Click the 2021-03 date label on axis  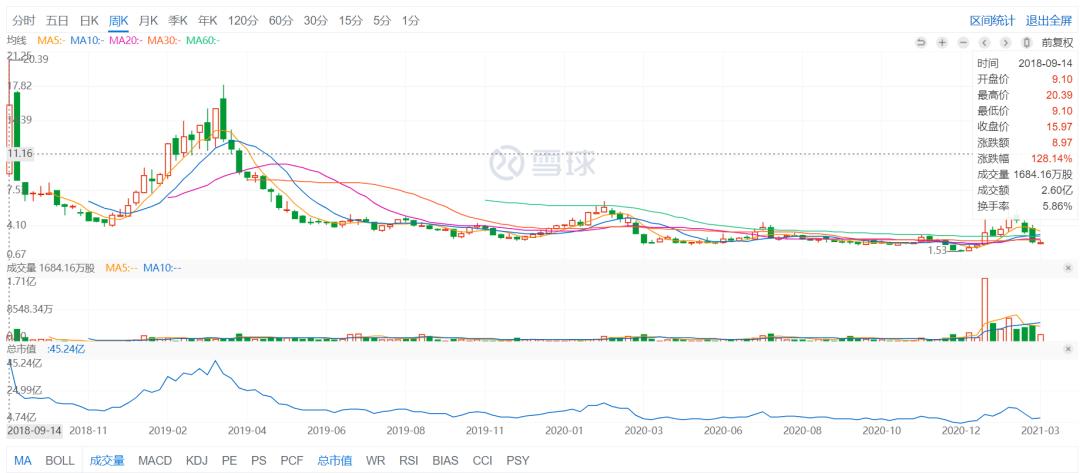coord(1040,430)
